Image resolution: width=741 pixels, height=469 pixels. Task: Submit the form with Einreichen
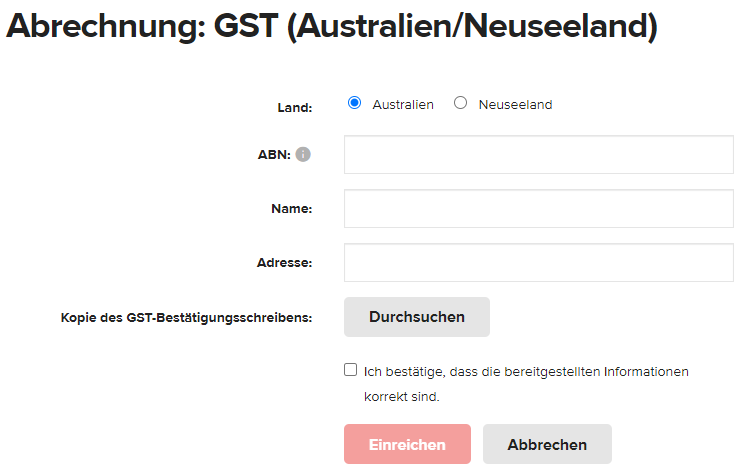coord(407,444)
